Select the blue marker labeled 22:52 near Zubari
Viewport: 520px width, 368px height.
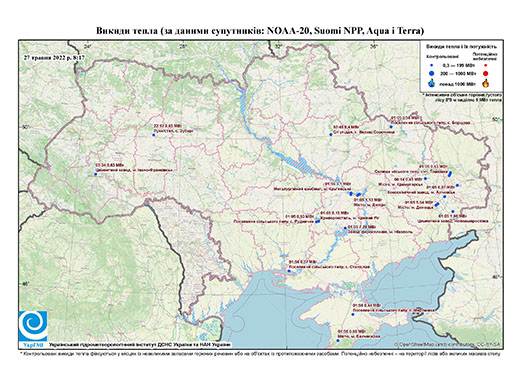coord(154,135)
